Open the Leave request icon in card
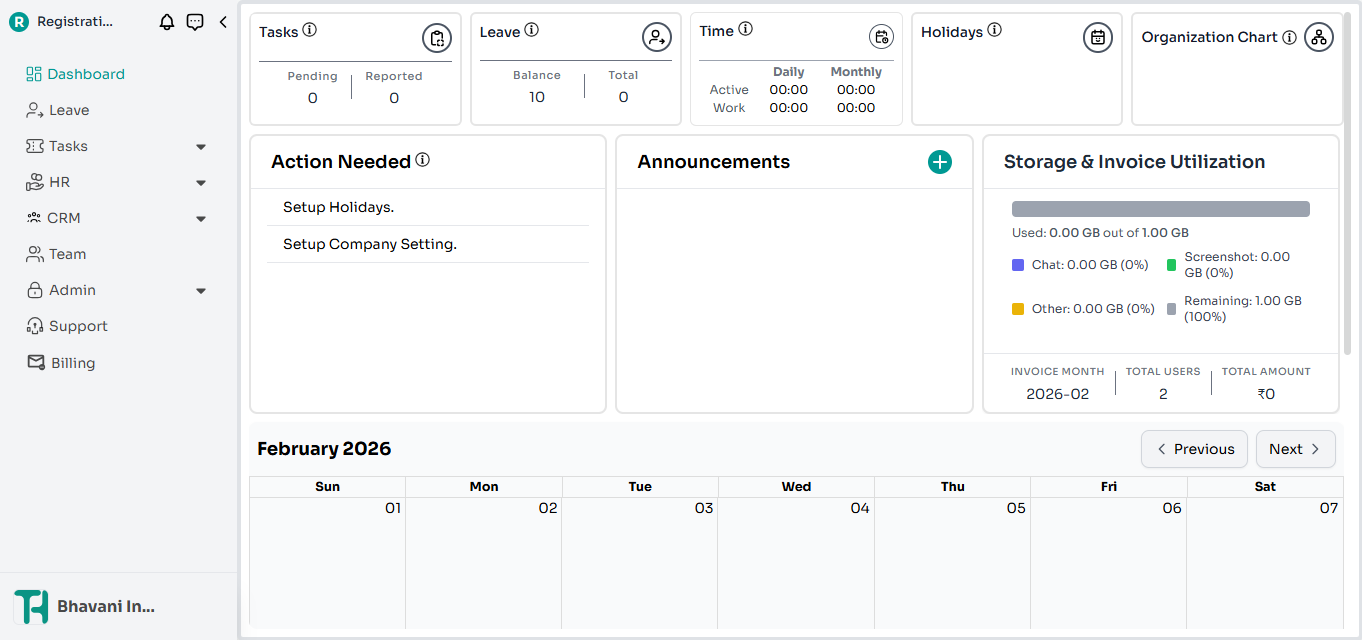This screenshot has width=1362, height=640. point(656,38)
